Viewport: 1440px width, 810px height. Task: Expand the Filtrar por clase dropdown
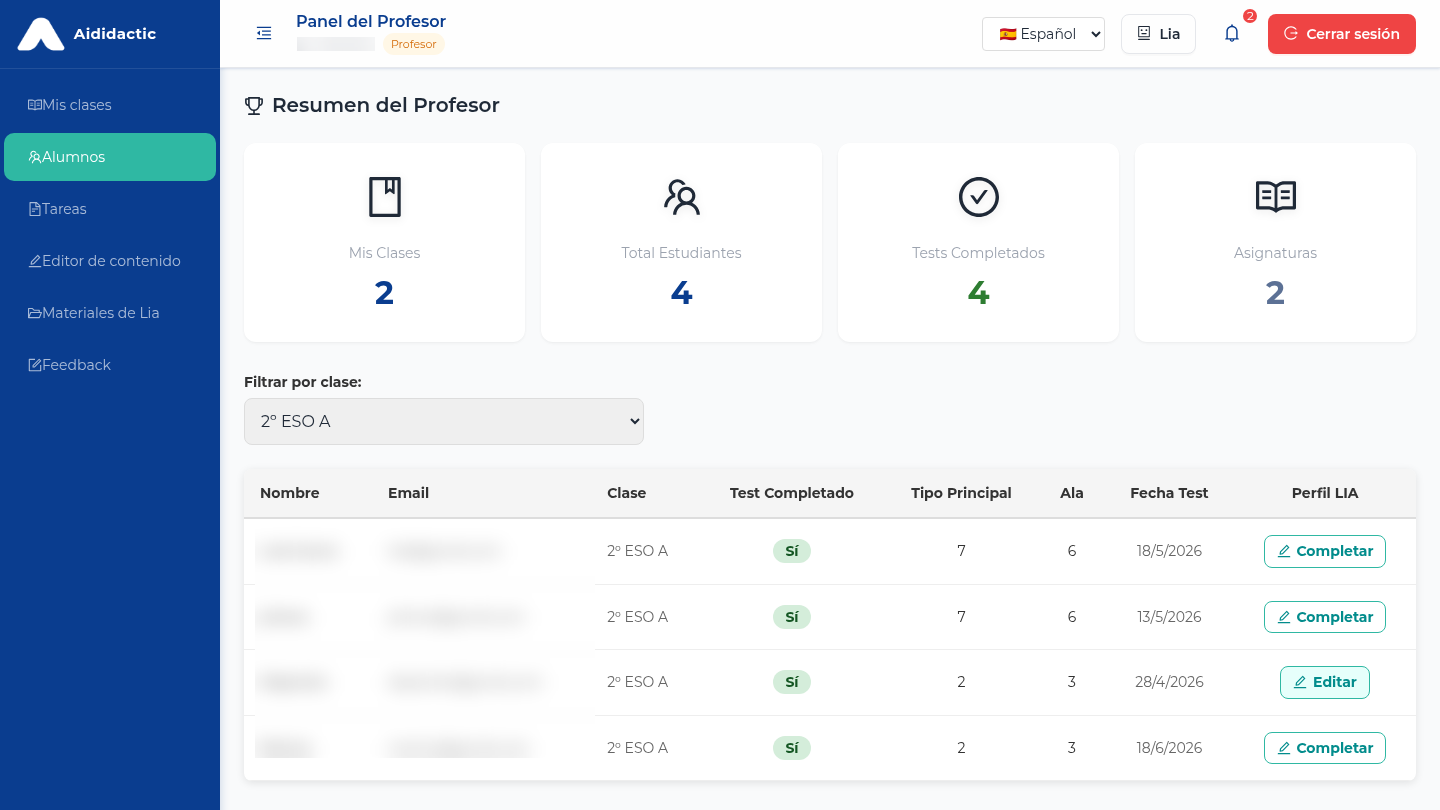click(444, 421)
